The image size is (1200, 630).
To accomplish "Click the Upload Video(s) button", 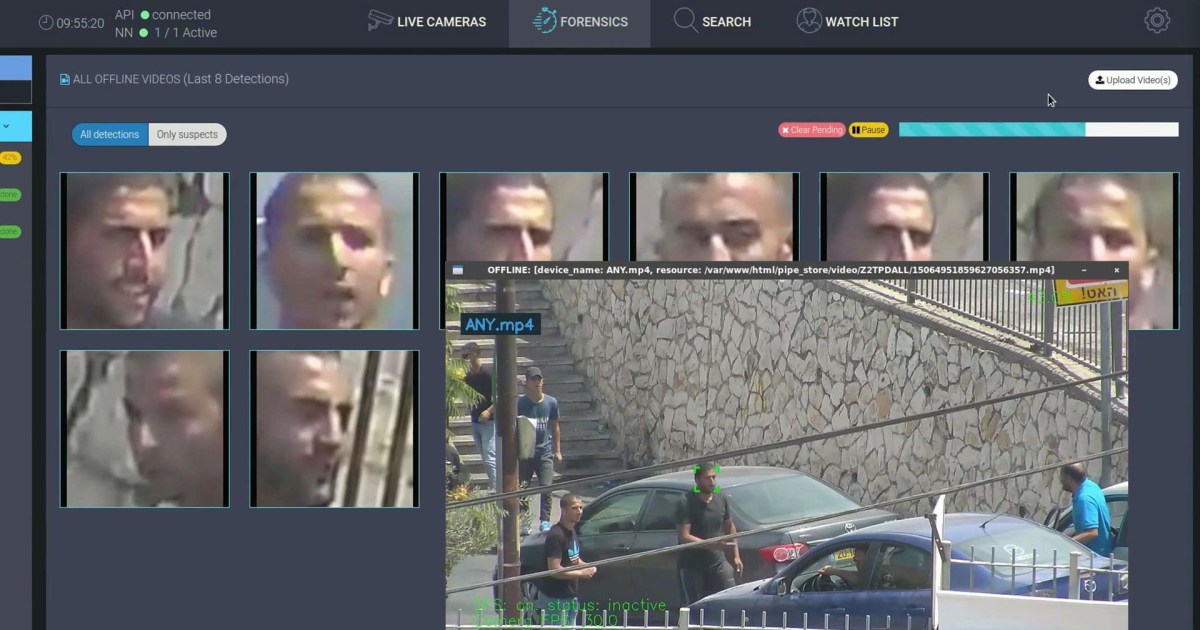I will [1132, 79].
